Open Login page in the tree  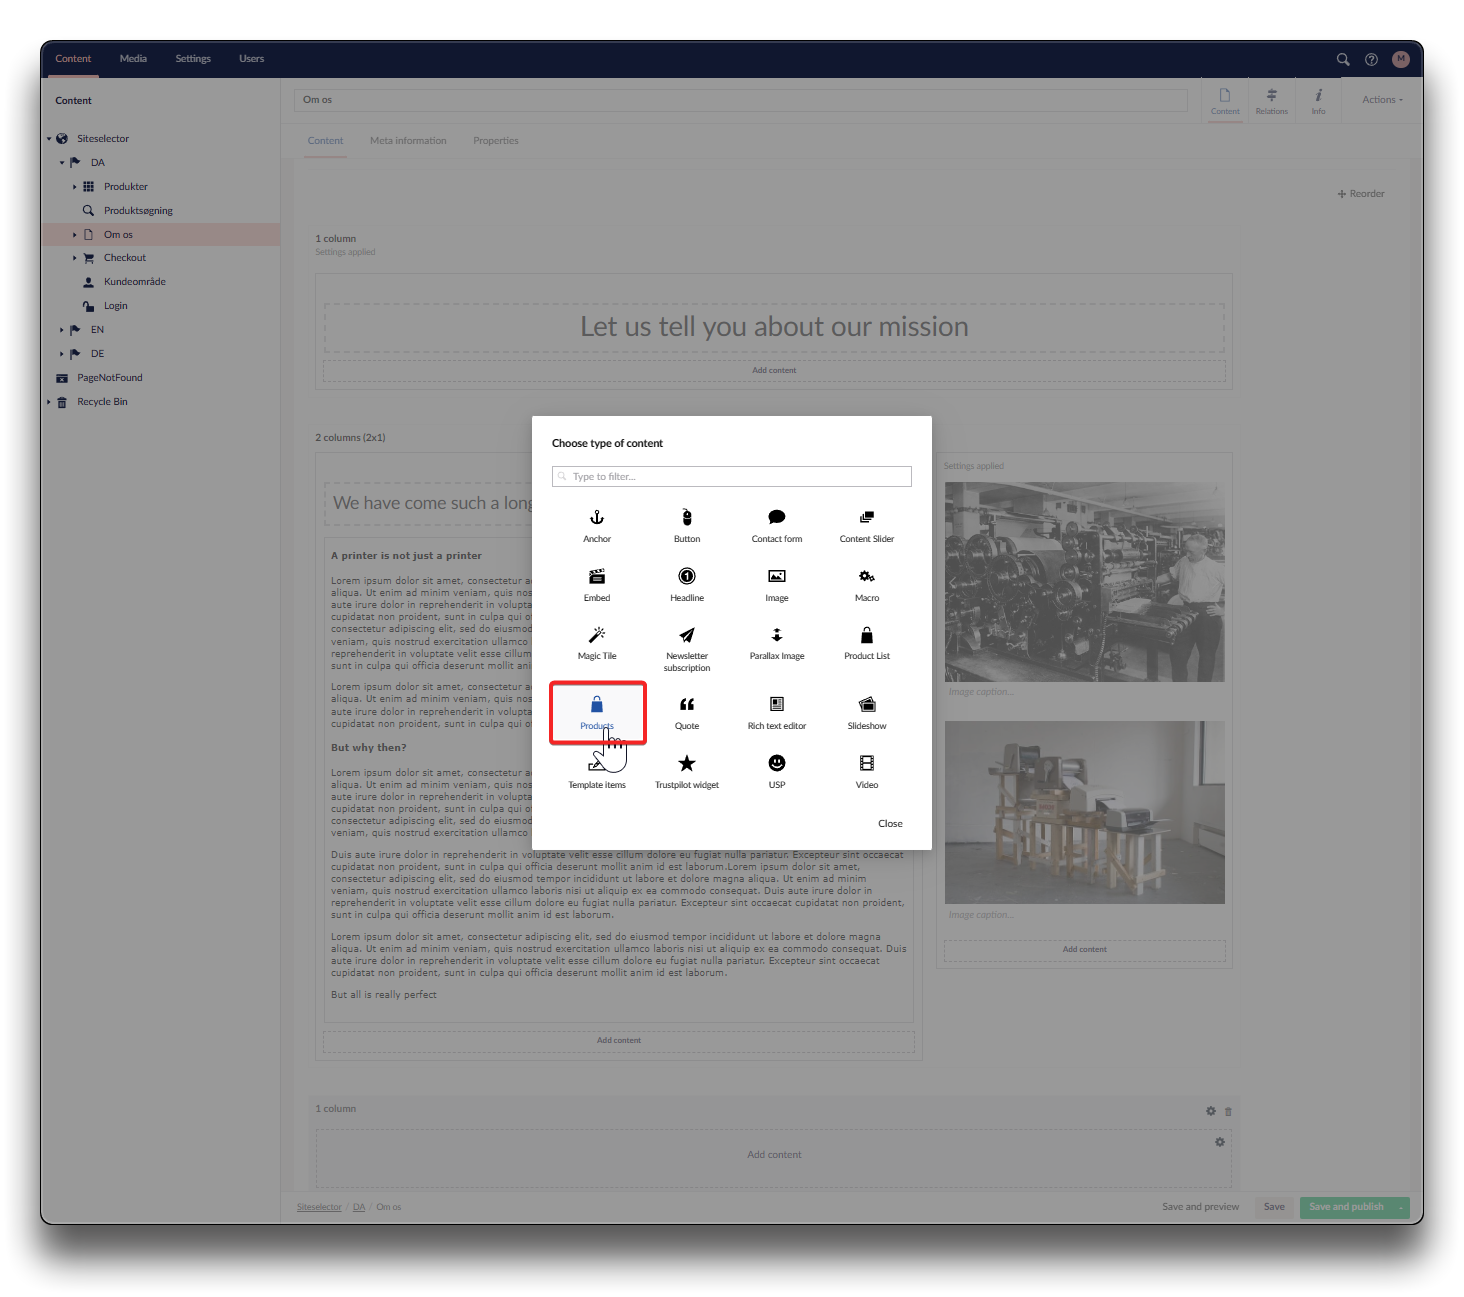point(116,306)
